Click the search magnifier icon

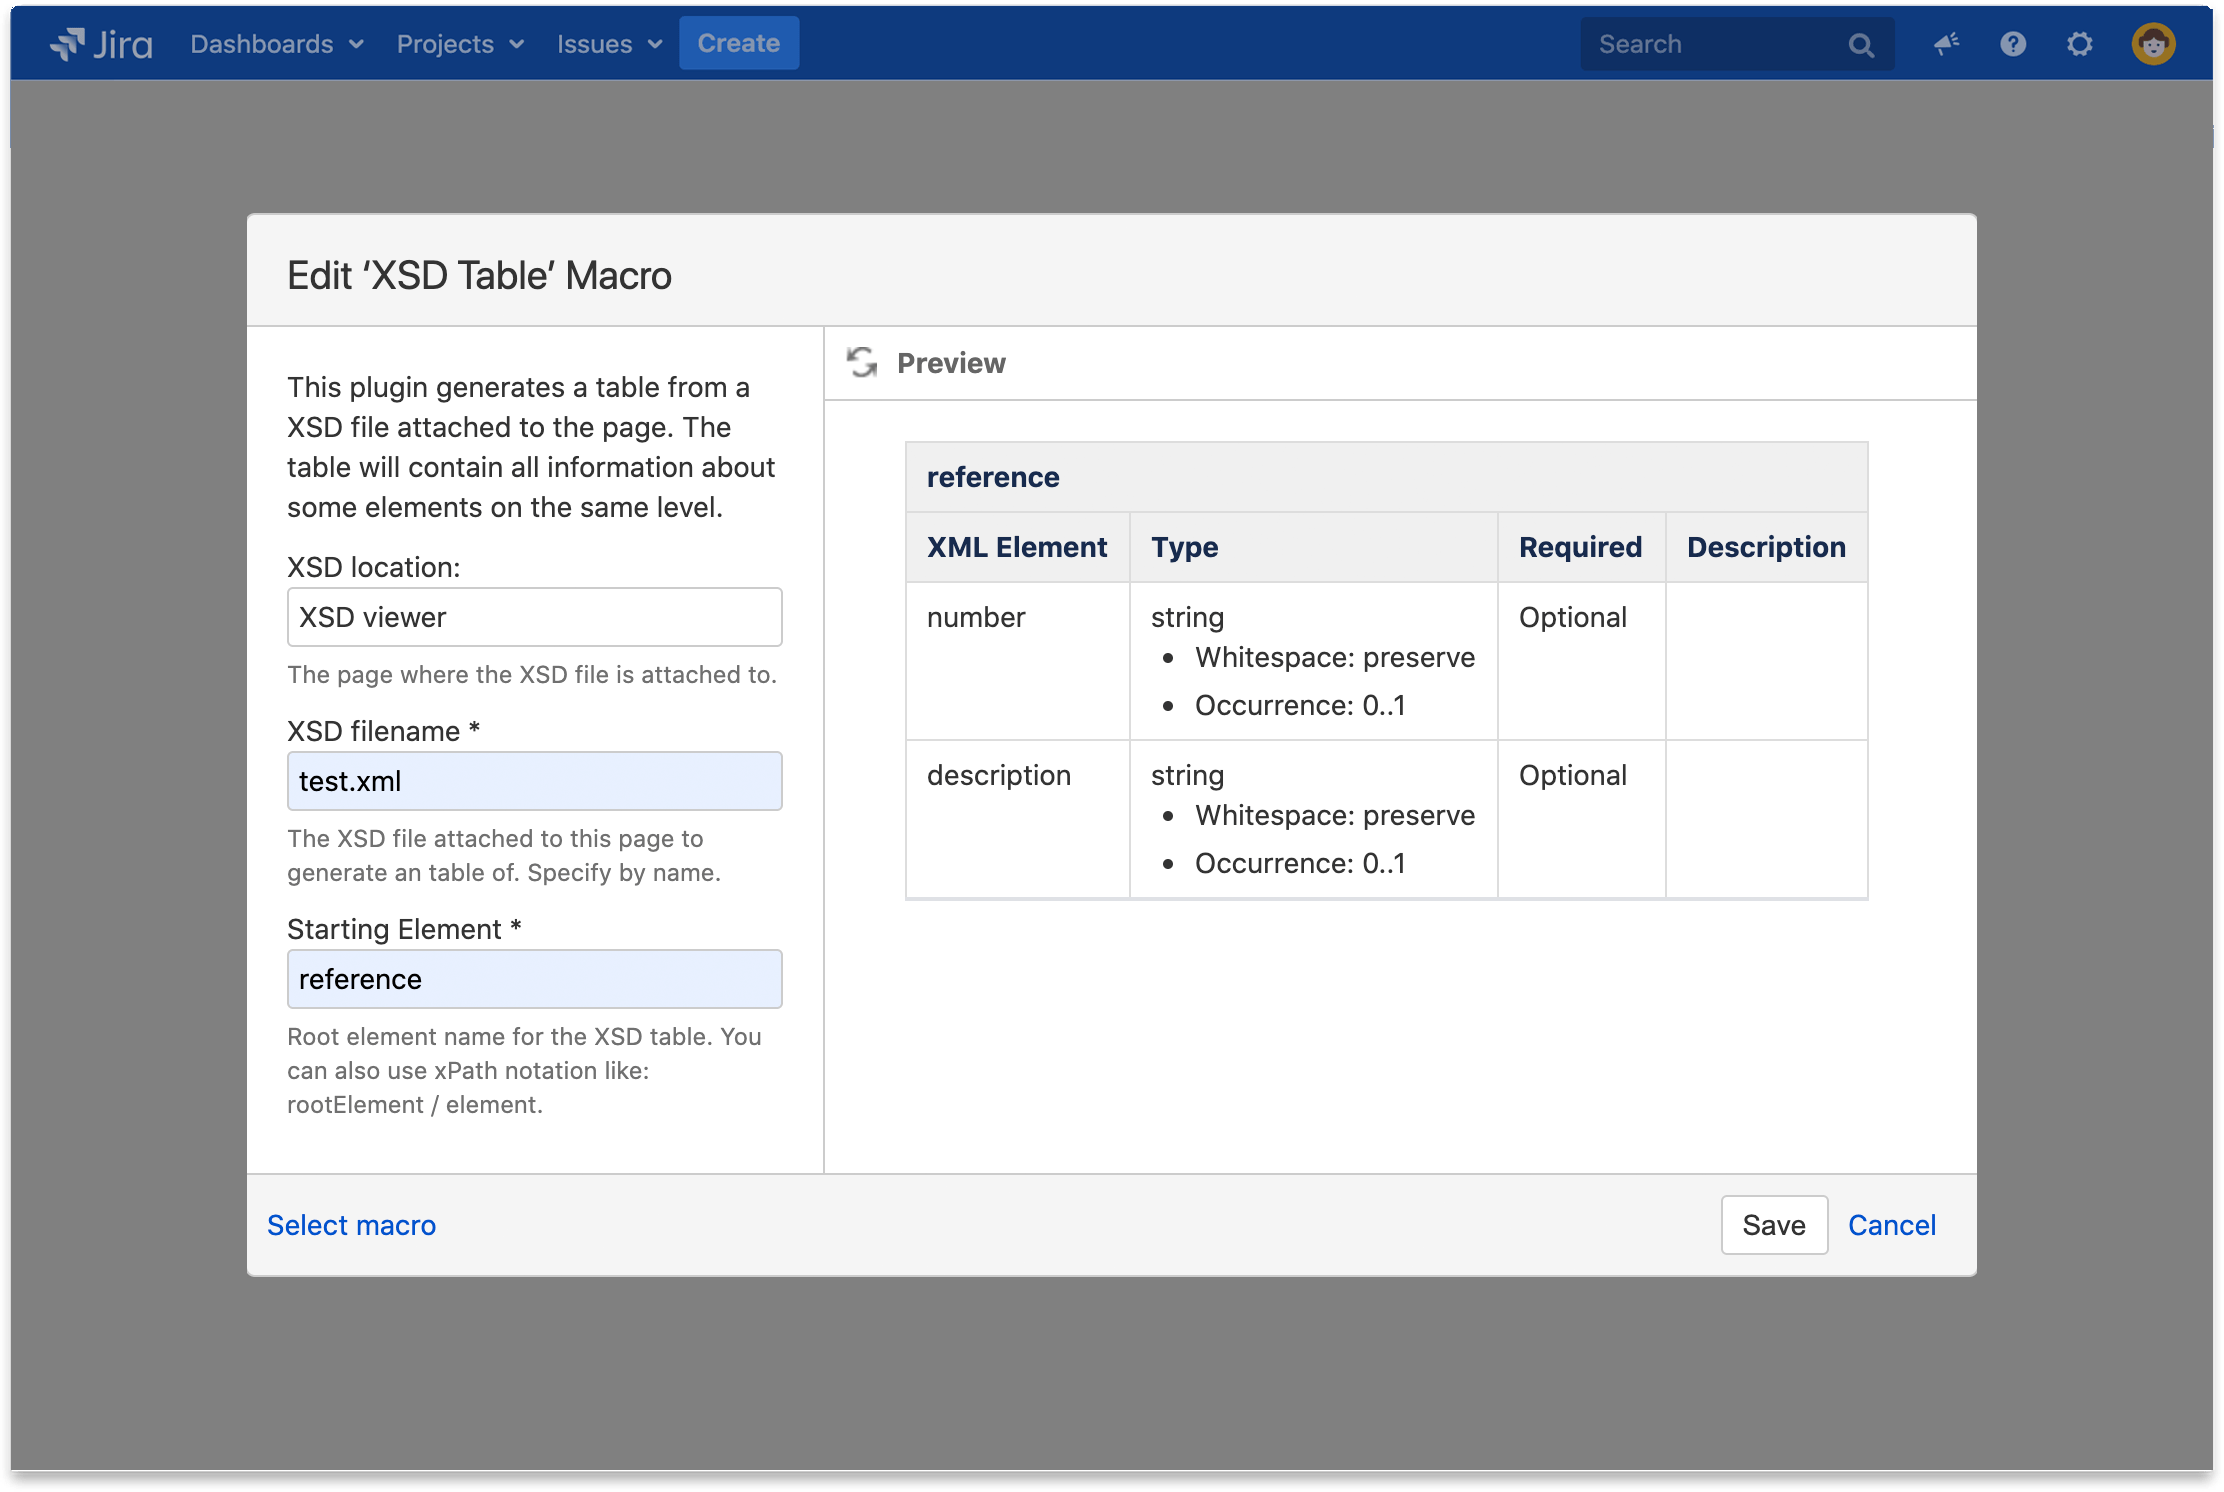click(x=1860, y=45)
